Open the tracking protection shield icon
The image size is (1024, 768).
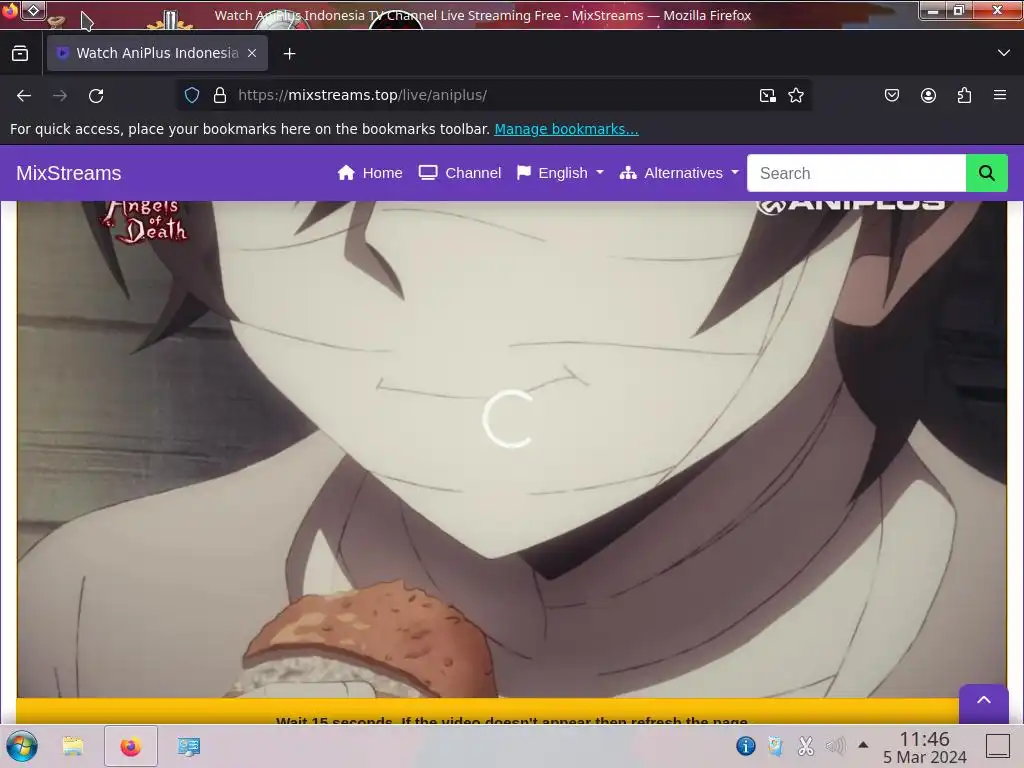click(191, 95)
